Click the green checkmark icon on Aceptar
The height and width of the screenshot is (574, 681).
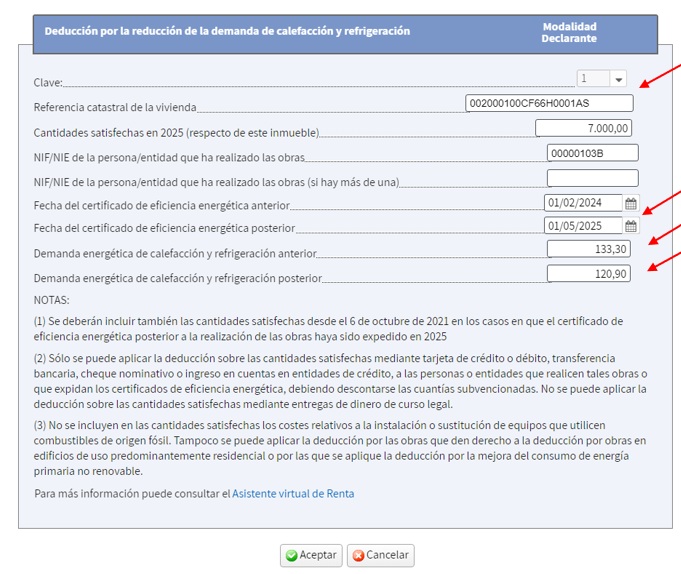291,555
